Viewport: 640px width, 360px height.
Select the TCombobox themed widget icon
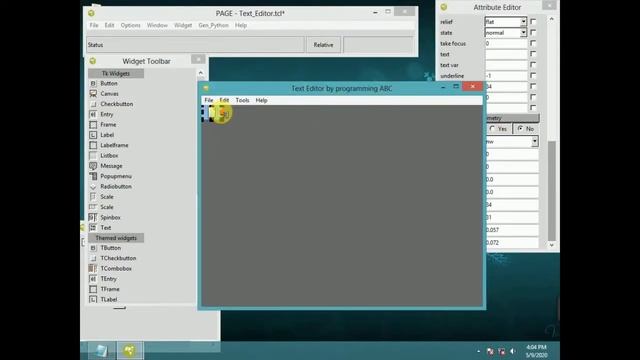pyautogui.click(x=93, y=269)
